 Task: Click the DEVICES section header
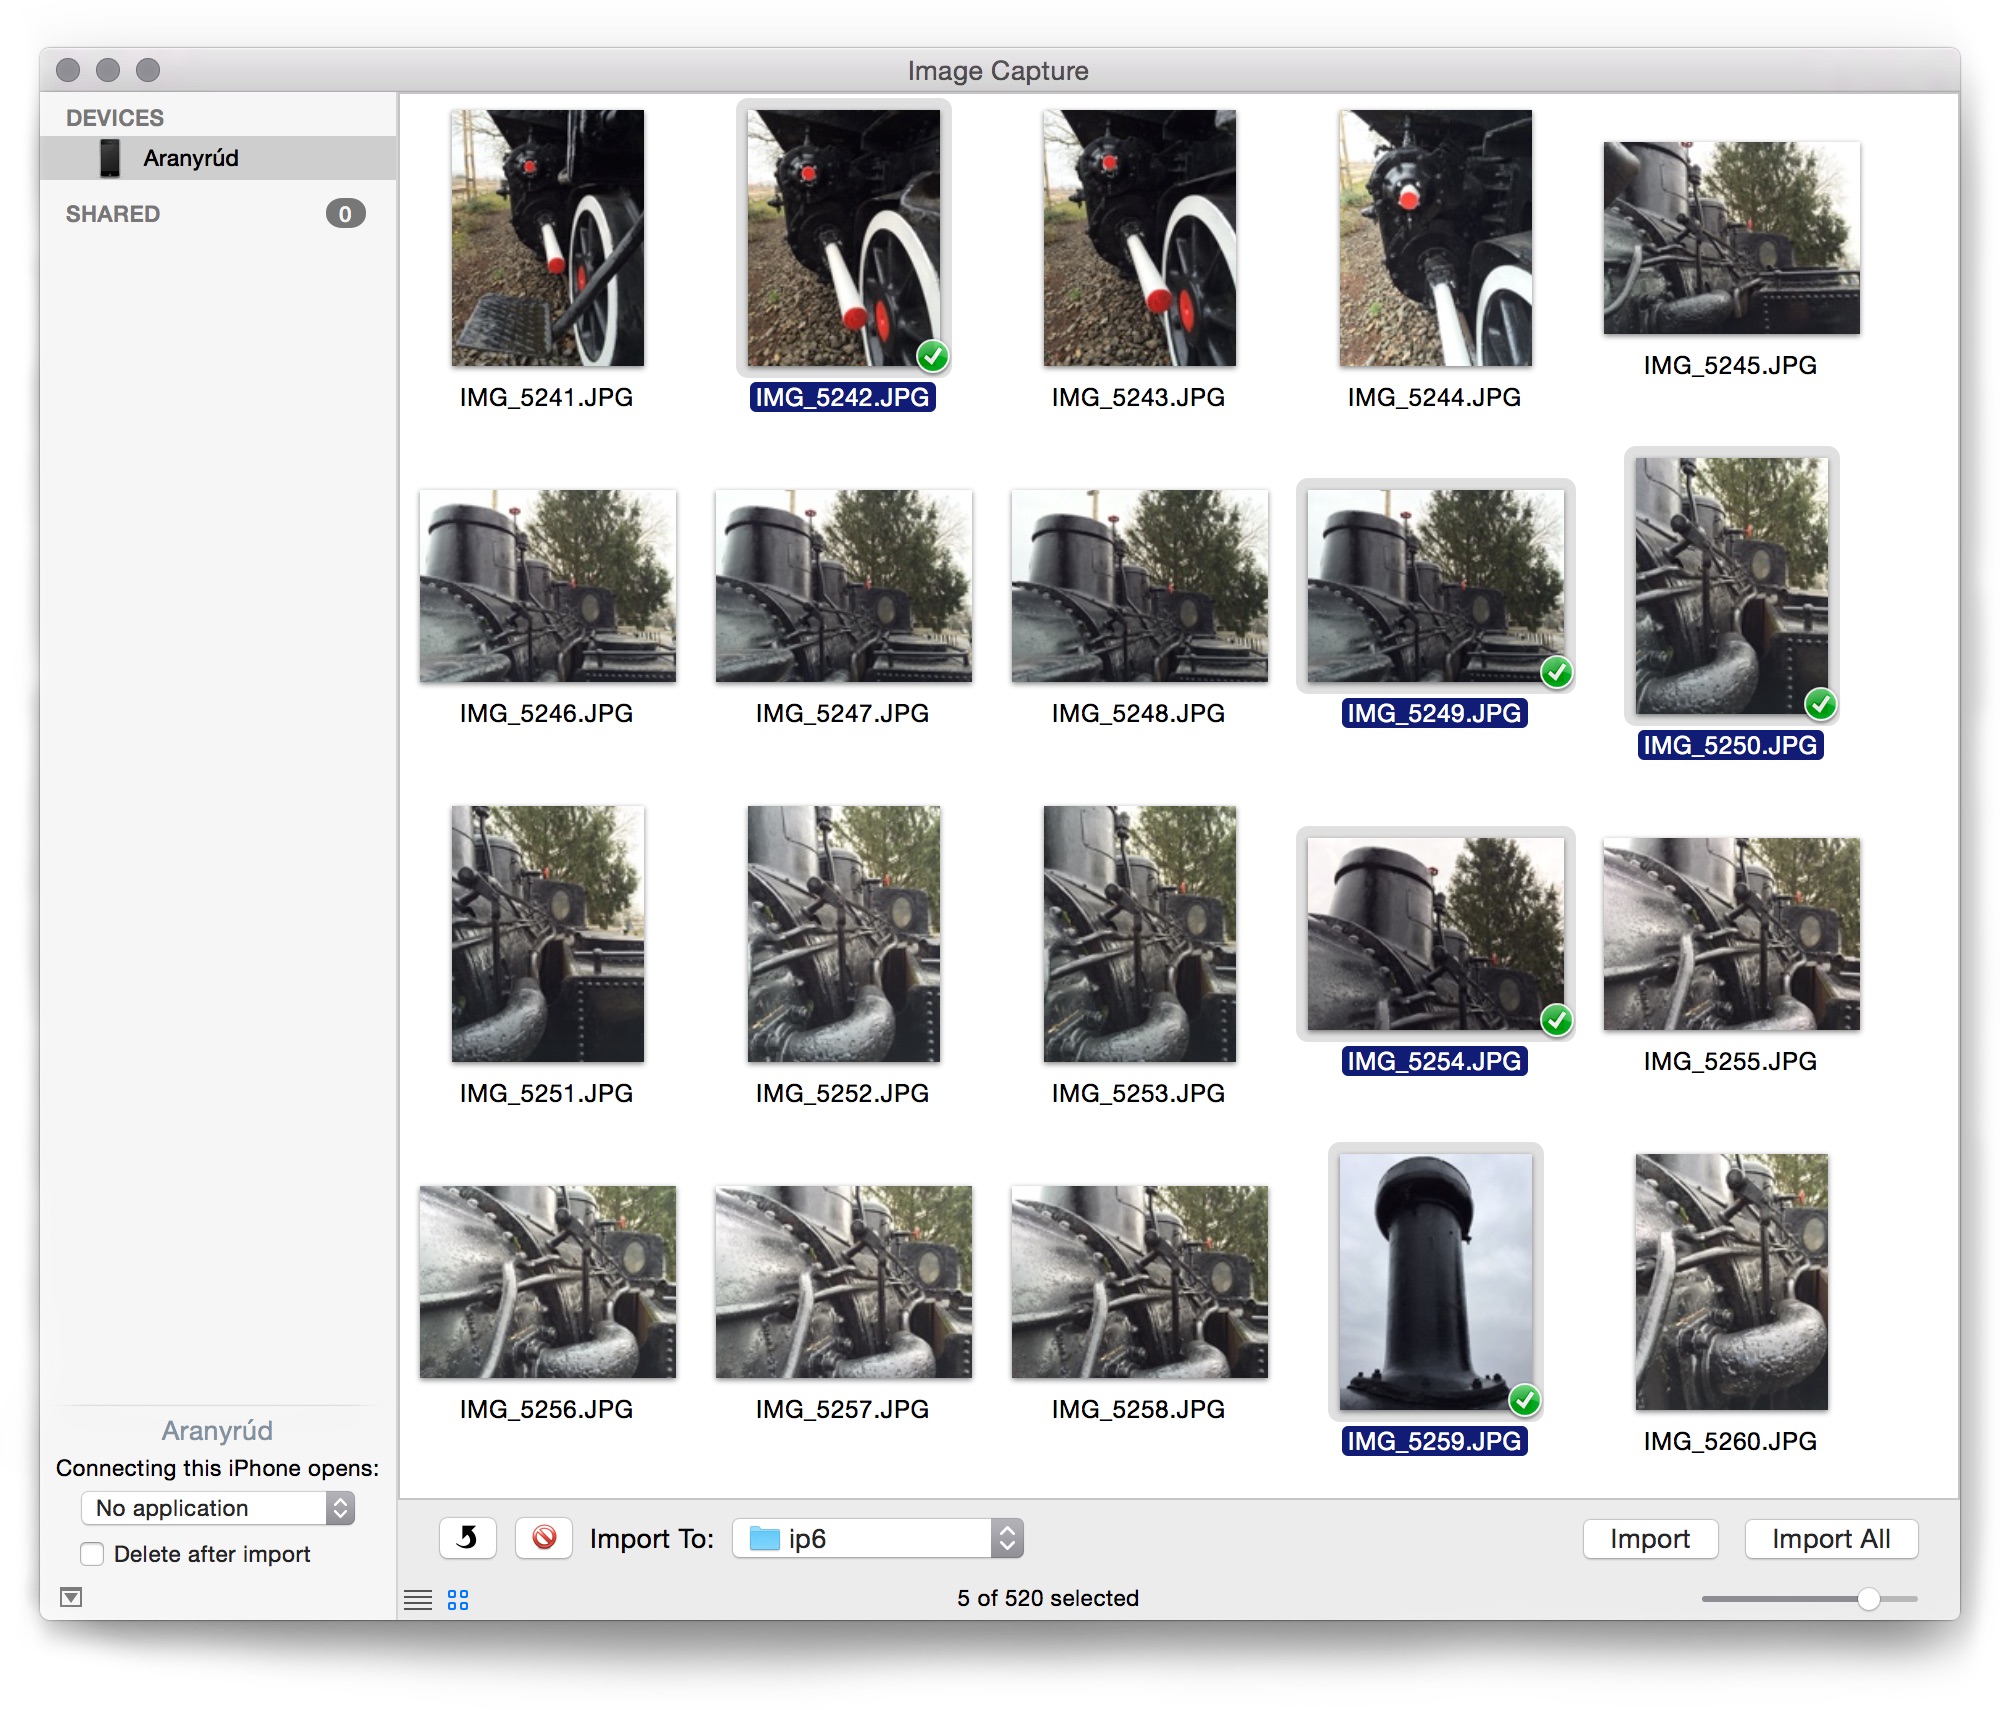115,118
